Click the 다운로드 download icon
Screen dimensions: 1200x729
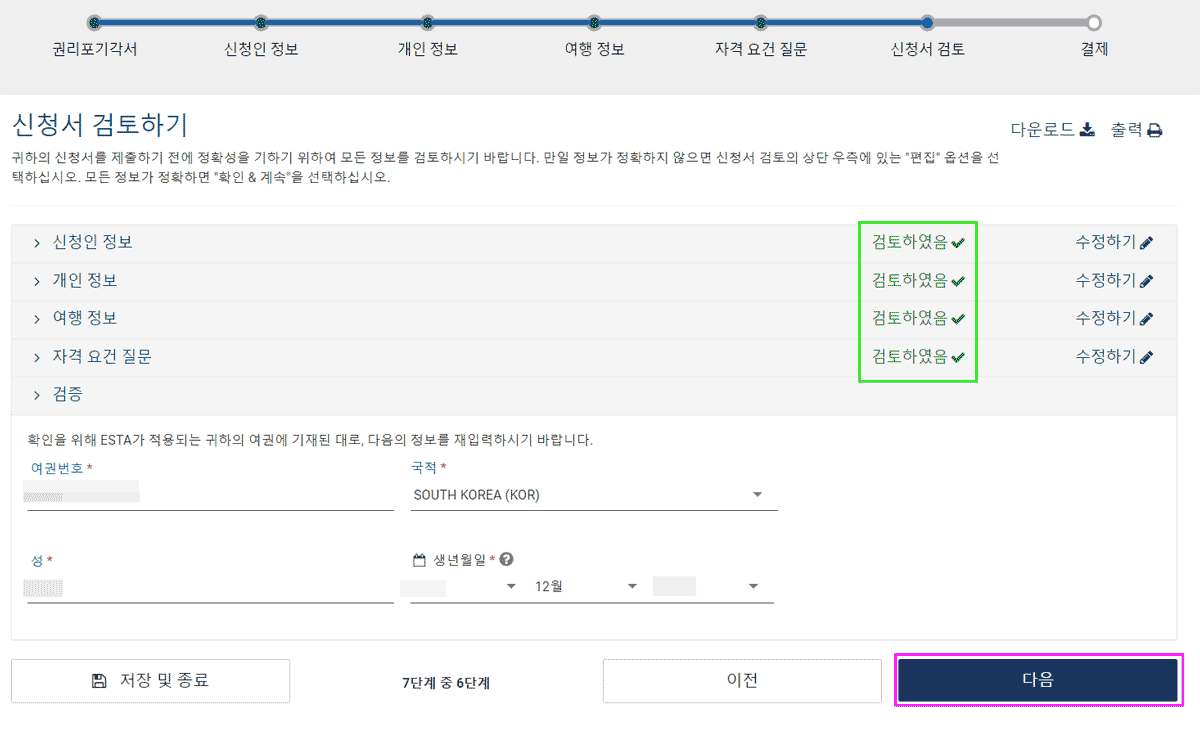pyautogui.click(x=1088, y=130)
